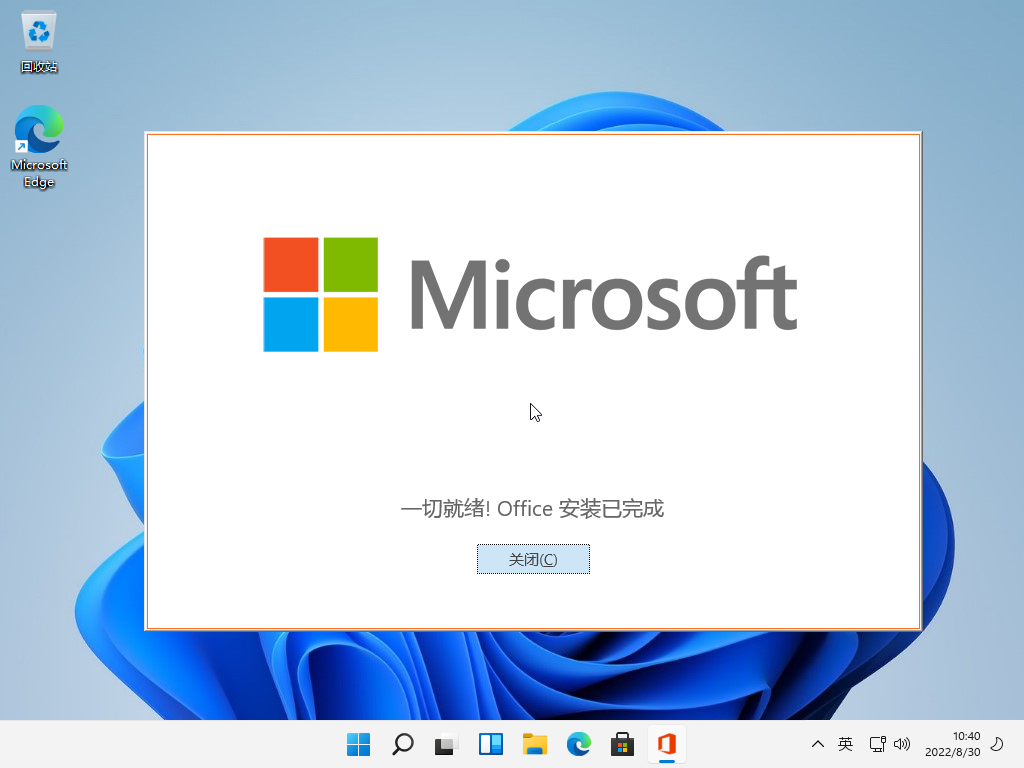Open taskbar Search magnifier

click(402, 744)
